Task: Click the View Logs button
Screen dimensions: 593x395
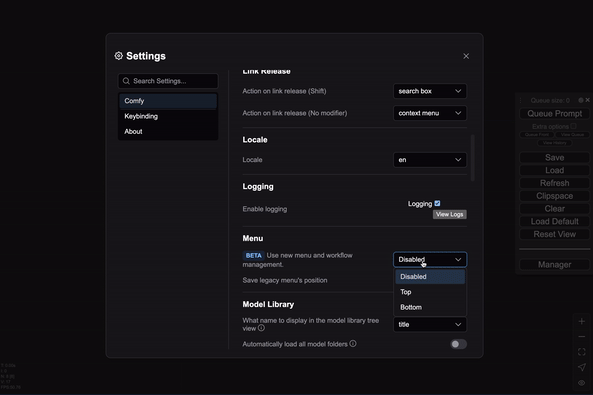Action: tap(450, 215)
